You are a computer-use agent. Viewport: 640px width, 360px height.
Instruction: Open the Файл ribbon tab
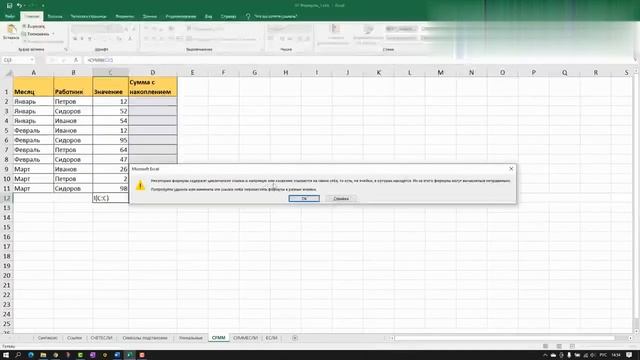[x=10, y=16]
